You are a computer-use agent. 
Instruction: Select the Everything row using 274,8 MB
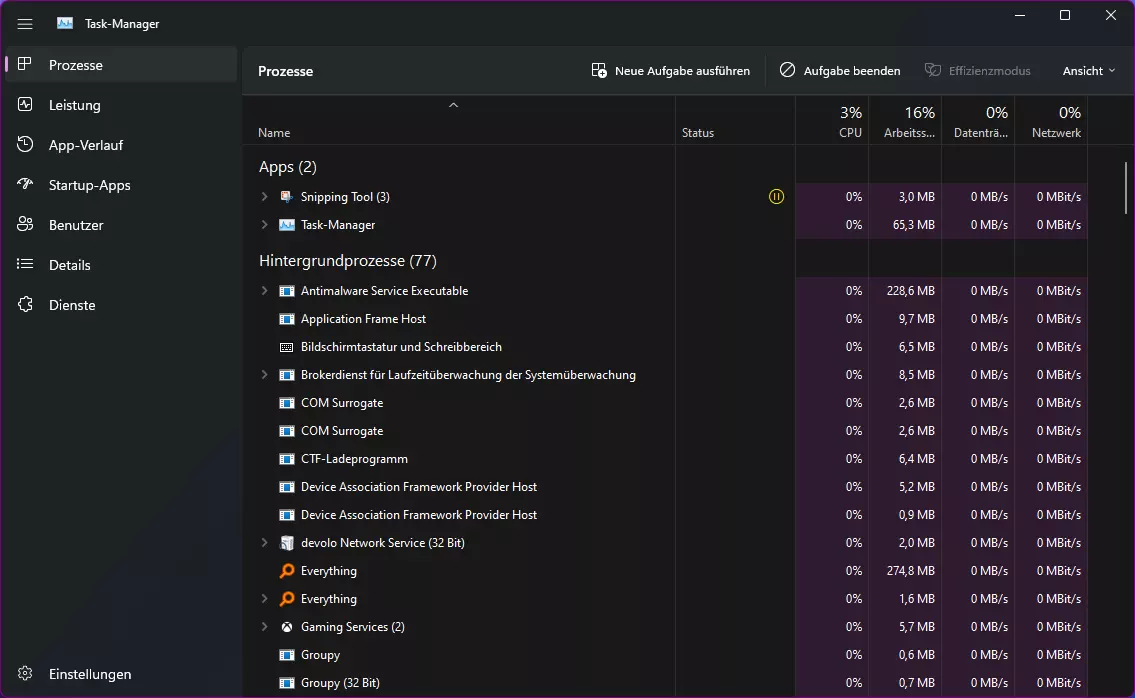click(x=665, y=571)
